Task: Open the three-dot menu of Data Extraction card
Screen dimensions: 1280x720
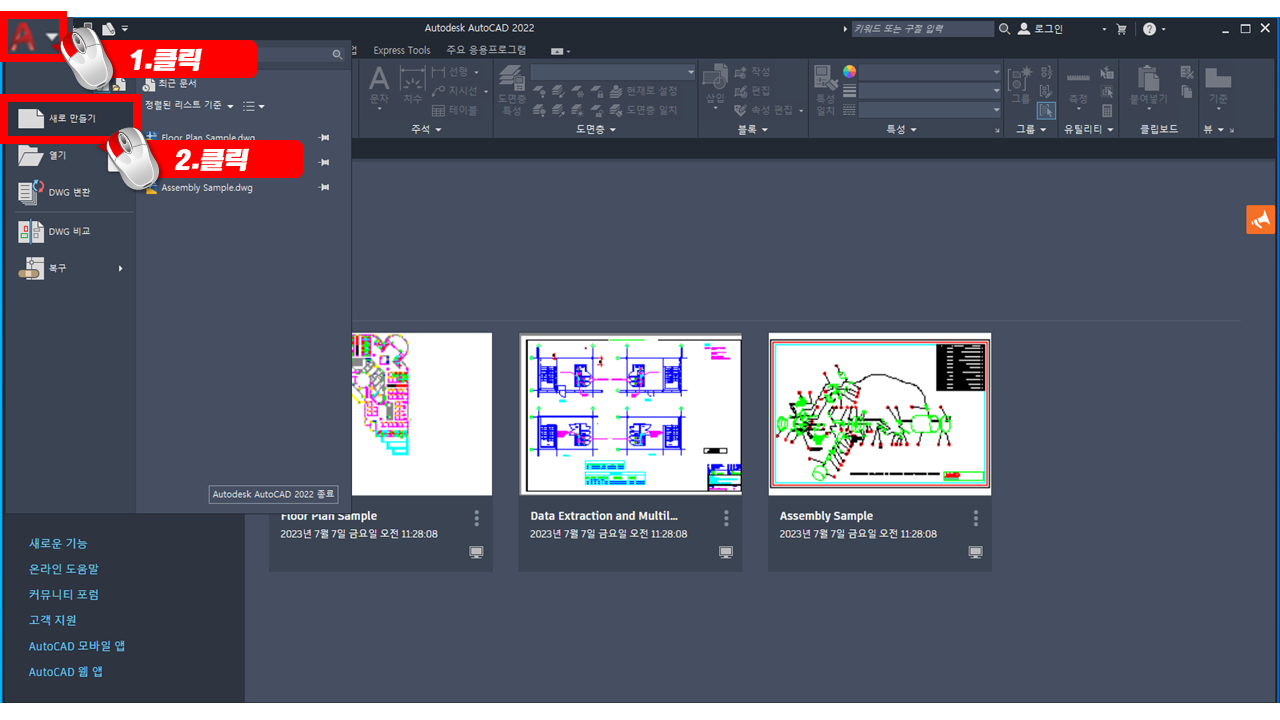Action: pos(726,518)
